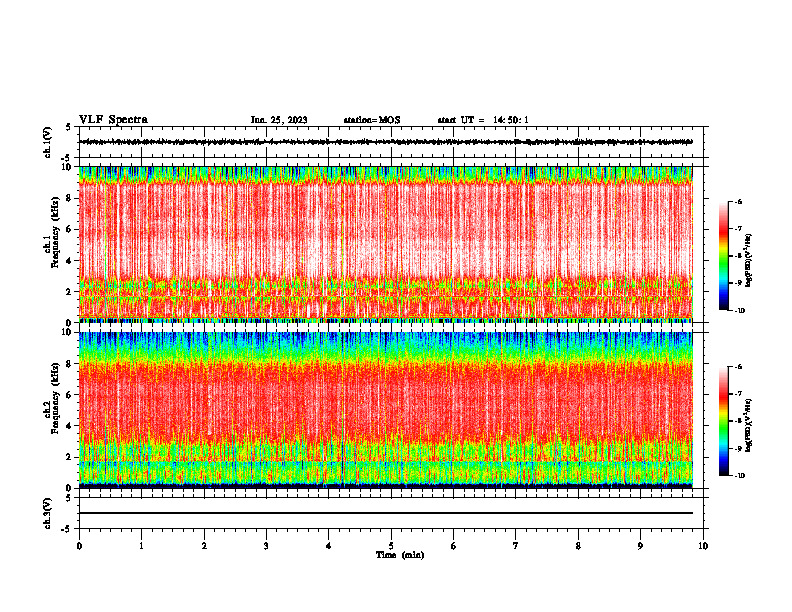
Task: Click time axis tick label "1"
Action: [x=141, y=546]
